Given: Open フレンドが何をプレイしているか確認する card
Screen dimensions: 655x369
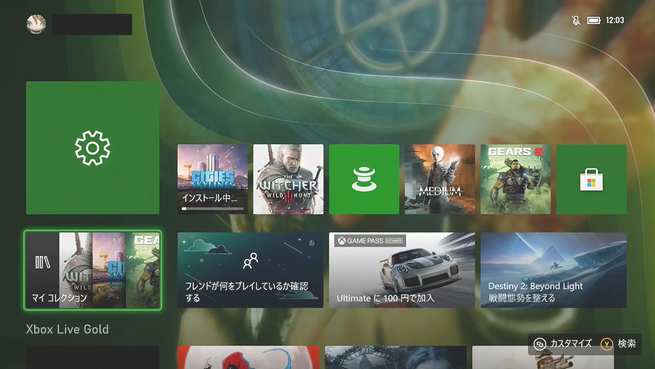Looking at the screenshot, I should click(250, 270).
